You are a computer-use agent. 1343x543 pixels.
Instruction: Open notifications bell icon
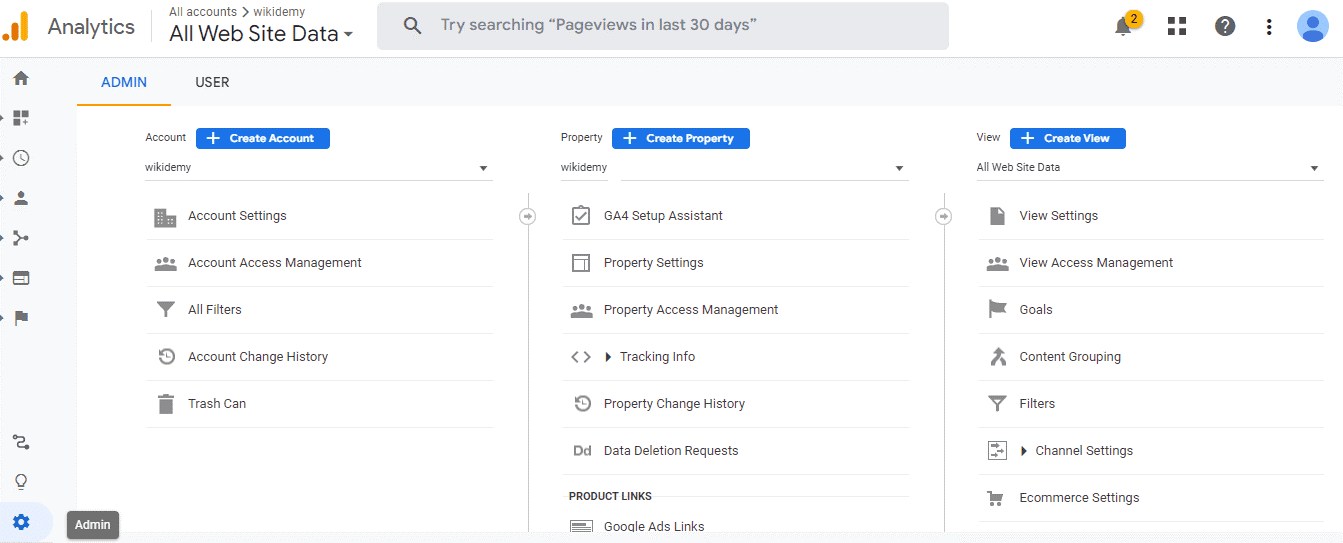click(1123, 27)
